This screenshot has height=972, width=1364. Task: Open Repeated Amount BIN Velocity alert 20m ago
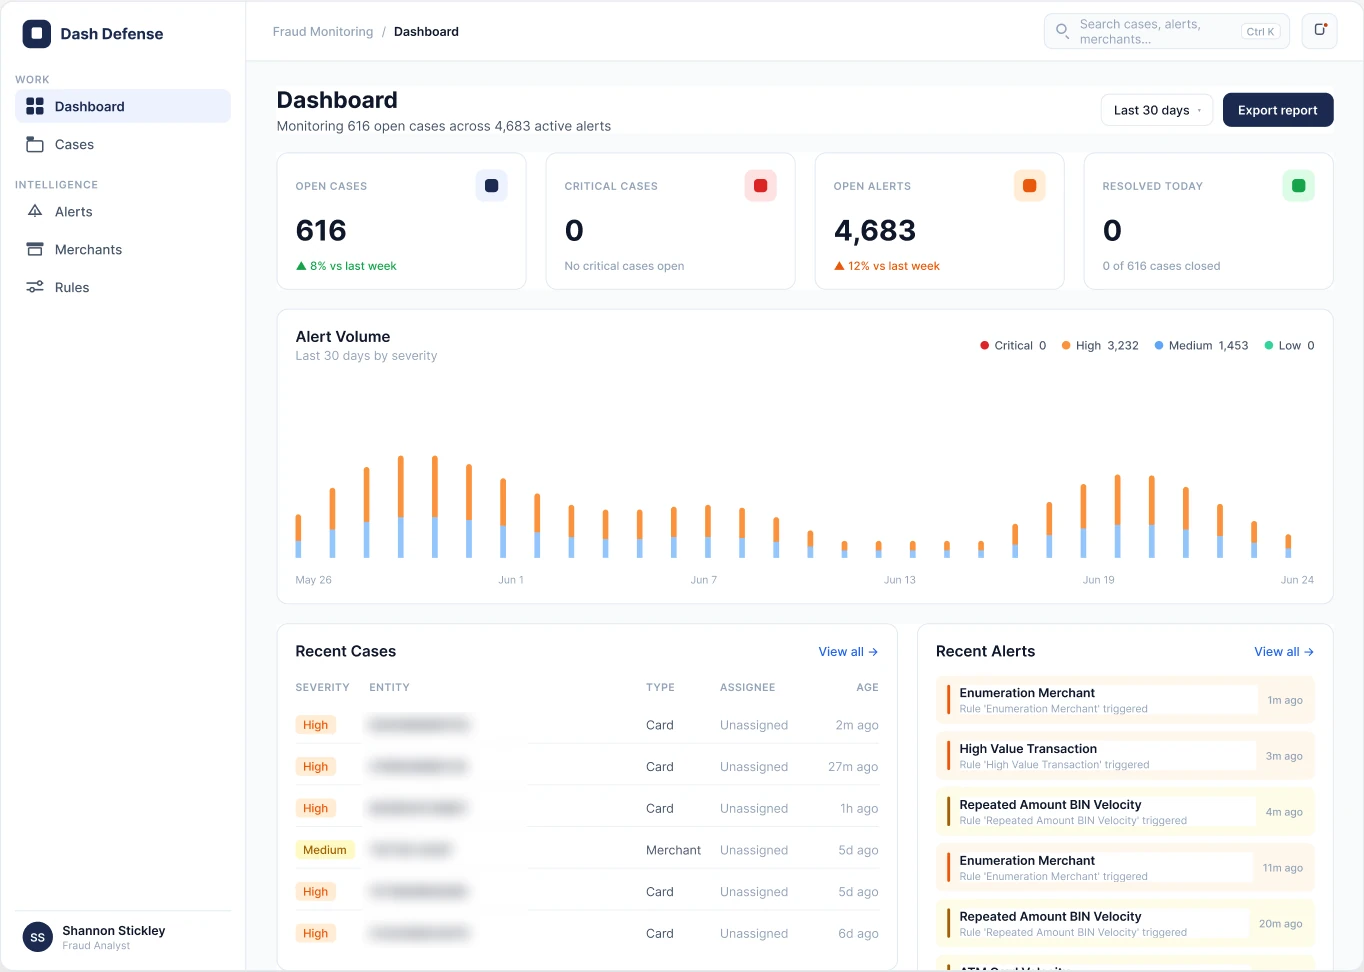click(1125, 924)
